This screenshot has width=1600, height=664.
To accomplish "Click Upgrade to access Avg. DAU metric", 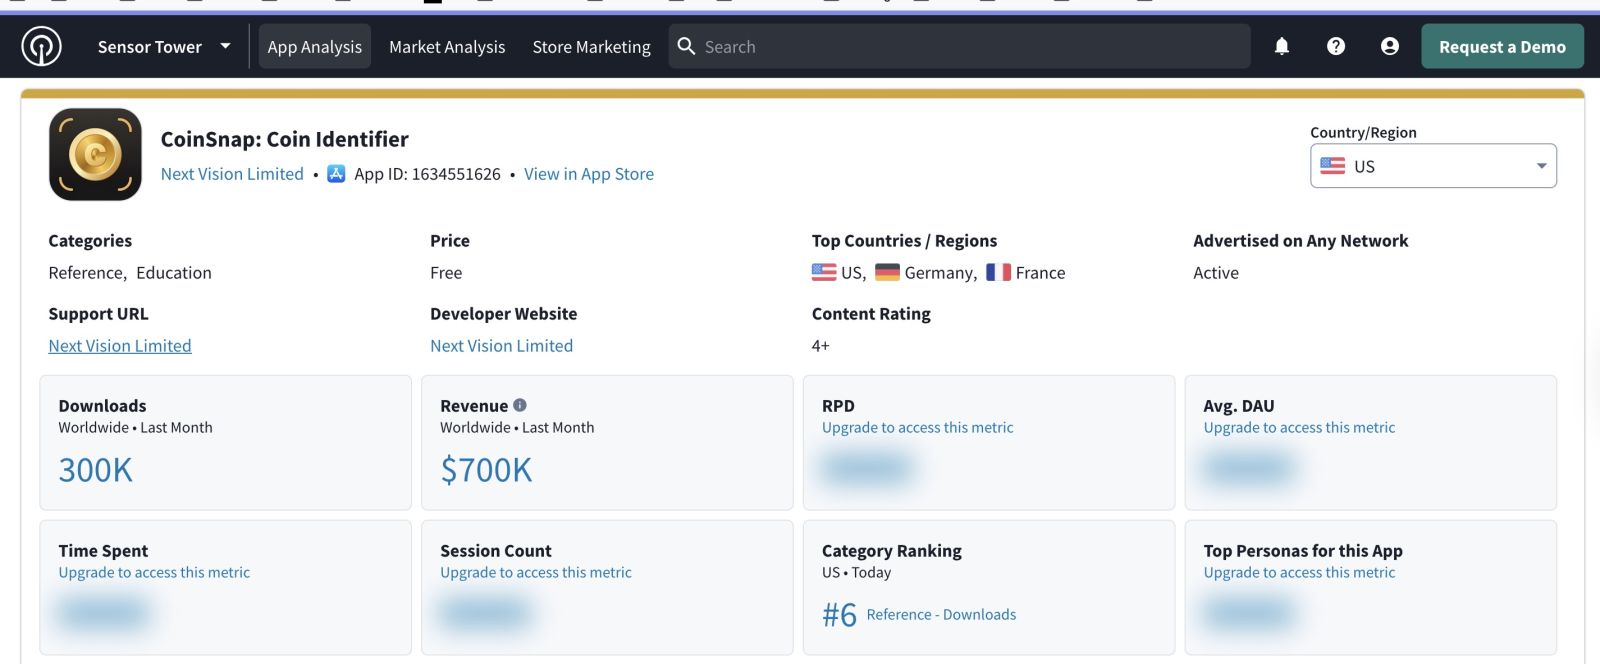I will pyautogui.click(x=1298, y=428).
